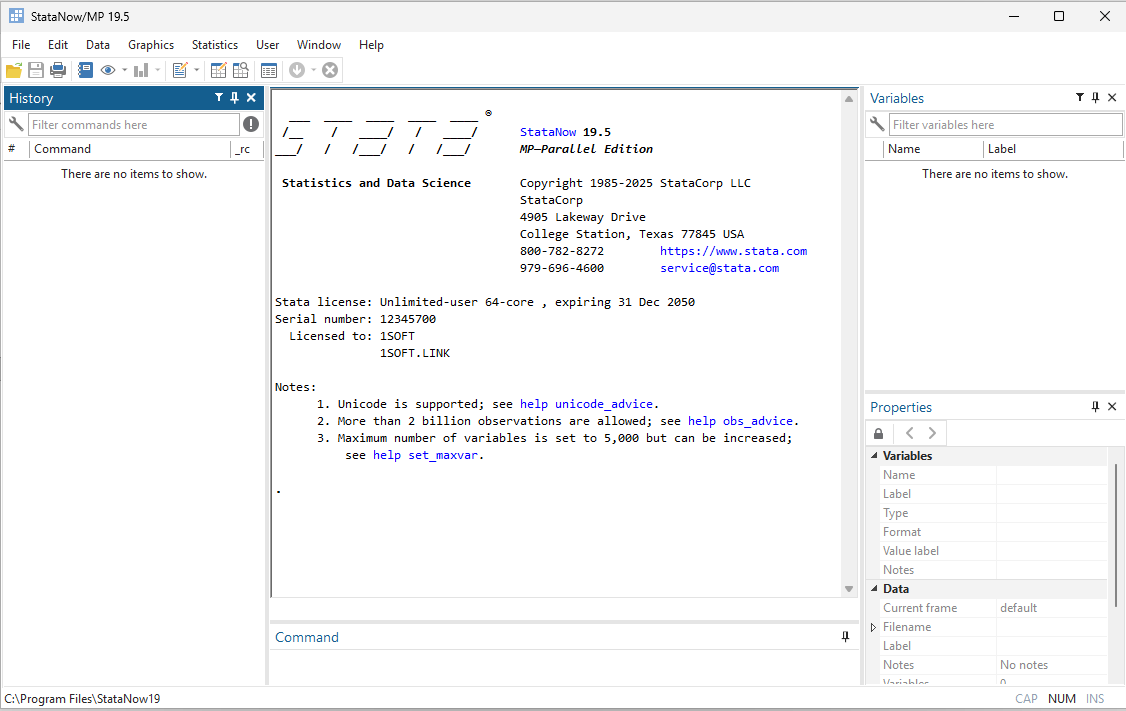Image resolution: width=1126 pixels, height=711 pixels.
Task: Open the Graph dropdown arrow
Action: [x=157, y=70]
